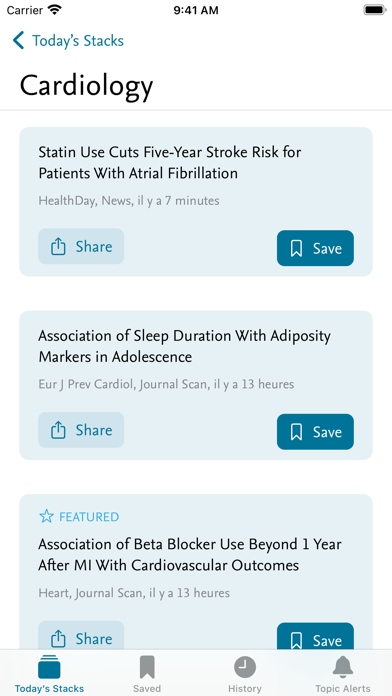
Task: Share the Beta Blocker Use article
Action: (81, 636)
